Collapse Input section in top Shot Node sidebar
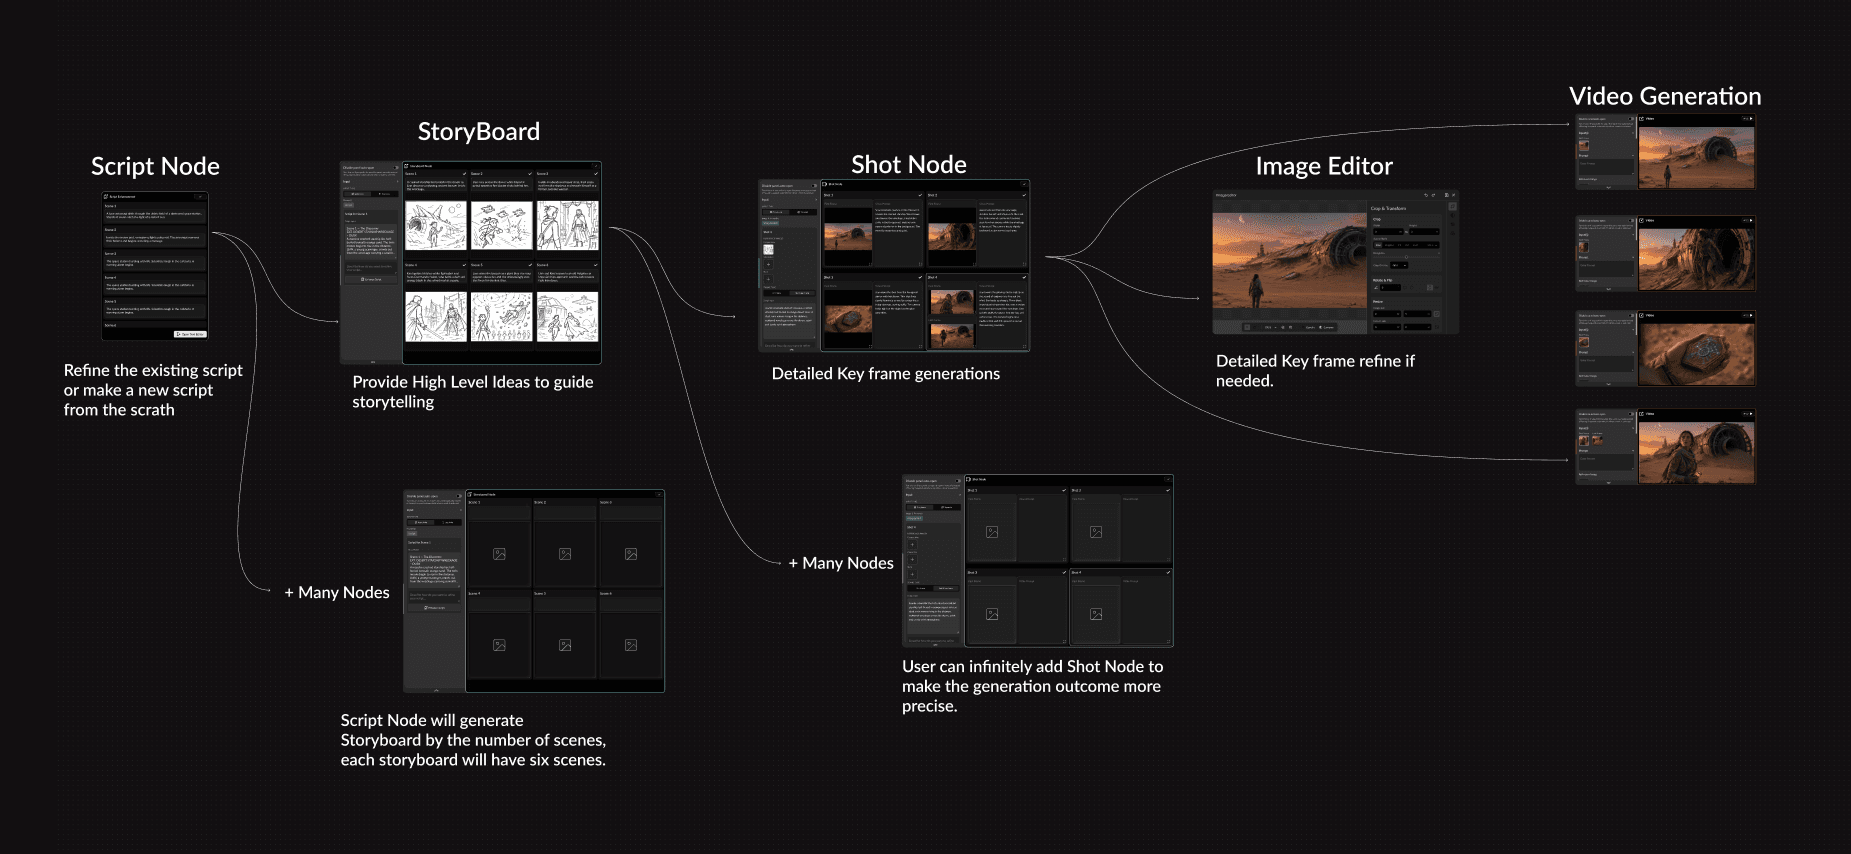 pyautogui.click(x=816, y=199)
